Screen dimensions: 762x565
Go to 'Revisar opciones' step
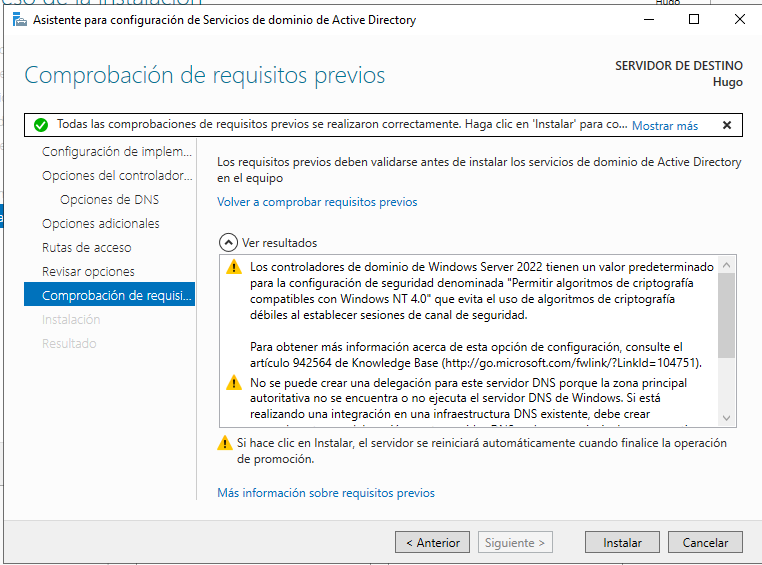click(88, 272)
